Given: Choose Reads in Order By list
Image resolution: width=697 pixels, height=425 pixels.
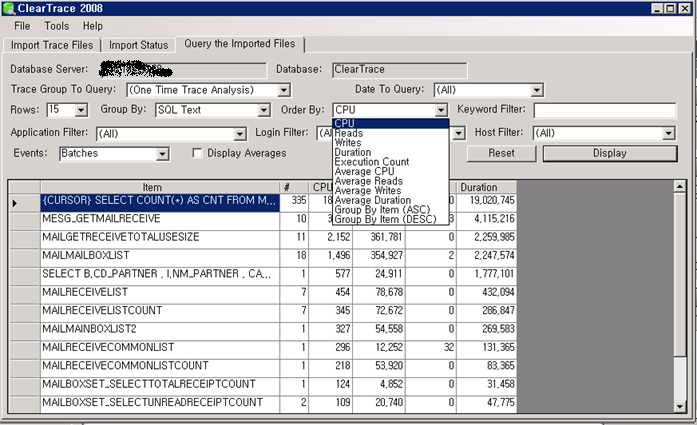Looking at the screenshot, I should [391, 133].
